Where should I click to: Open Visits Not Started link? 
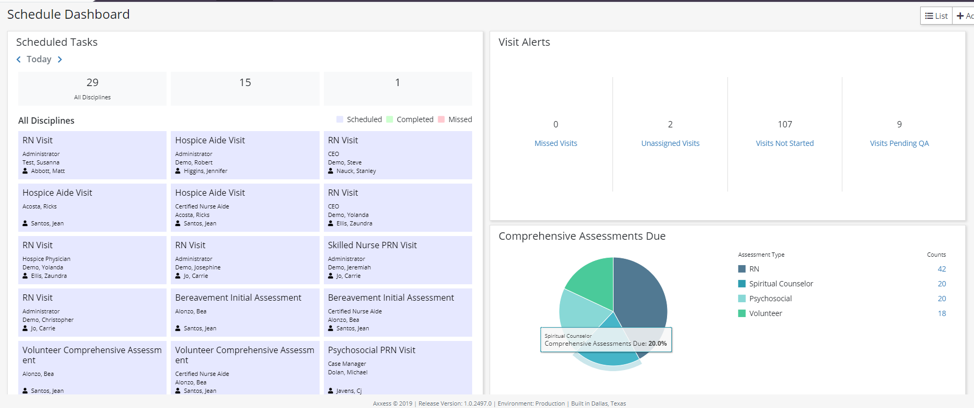[784, 143]
